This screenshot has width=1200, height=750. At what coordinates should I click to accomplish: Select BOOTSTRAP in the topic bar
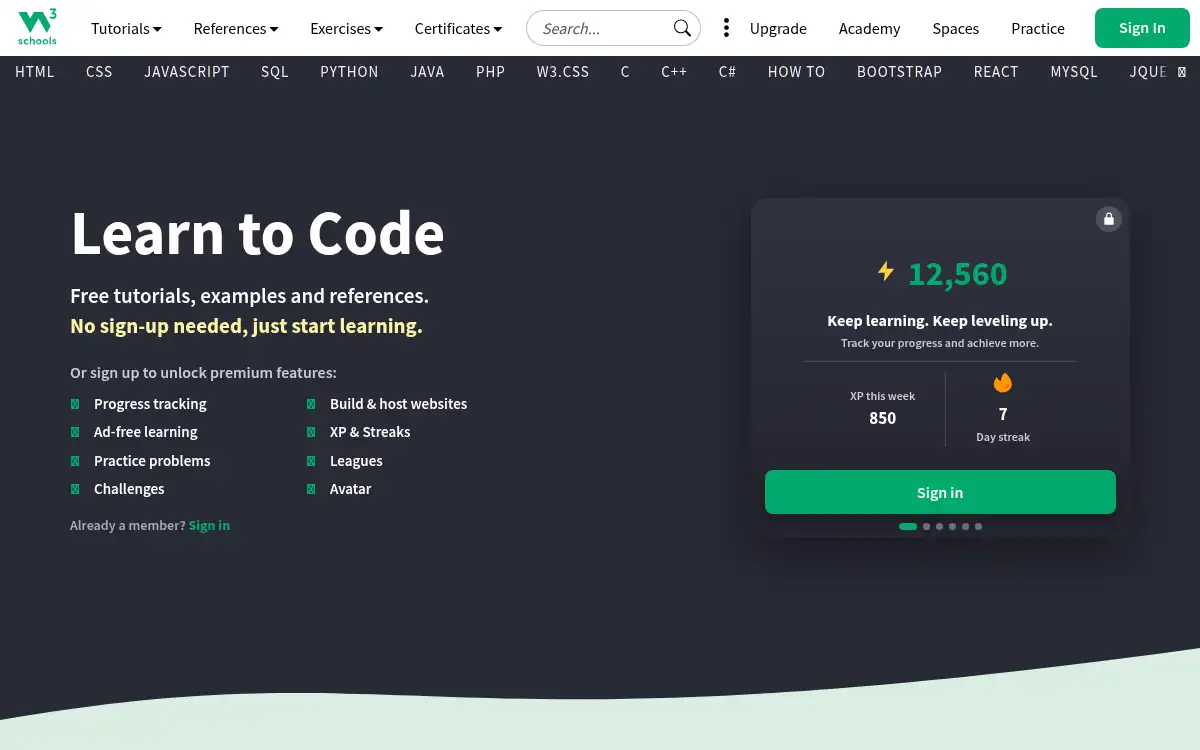(x=899, y=72)
